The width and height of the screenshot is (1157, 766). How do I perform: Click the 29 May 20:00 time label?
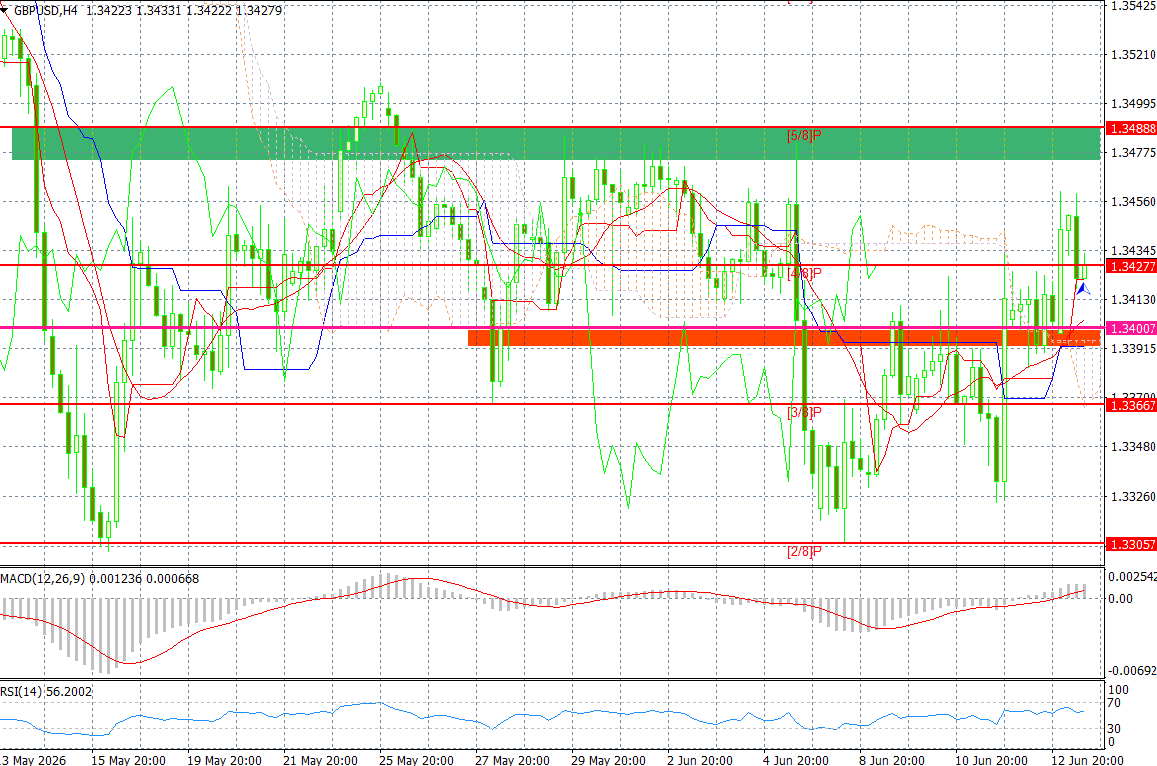coord(608,760)
